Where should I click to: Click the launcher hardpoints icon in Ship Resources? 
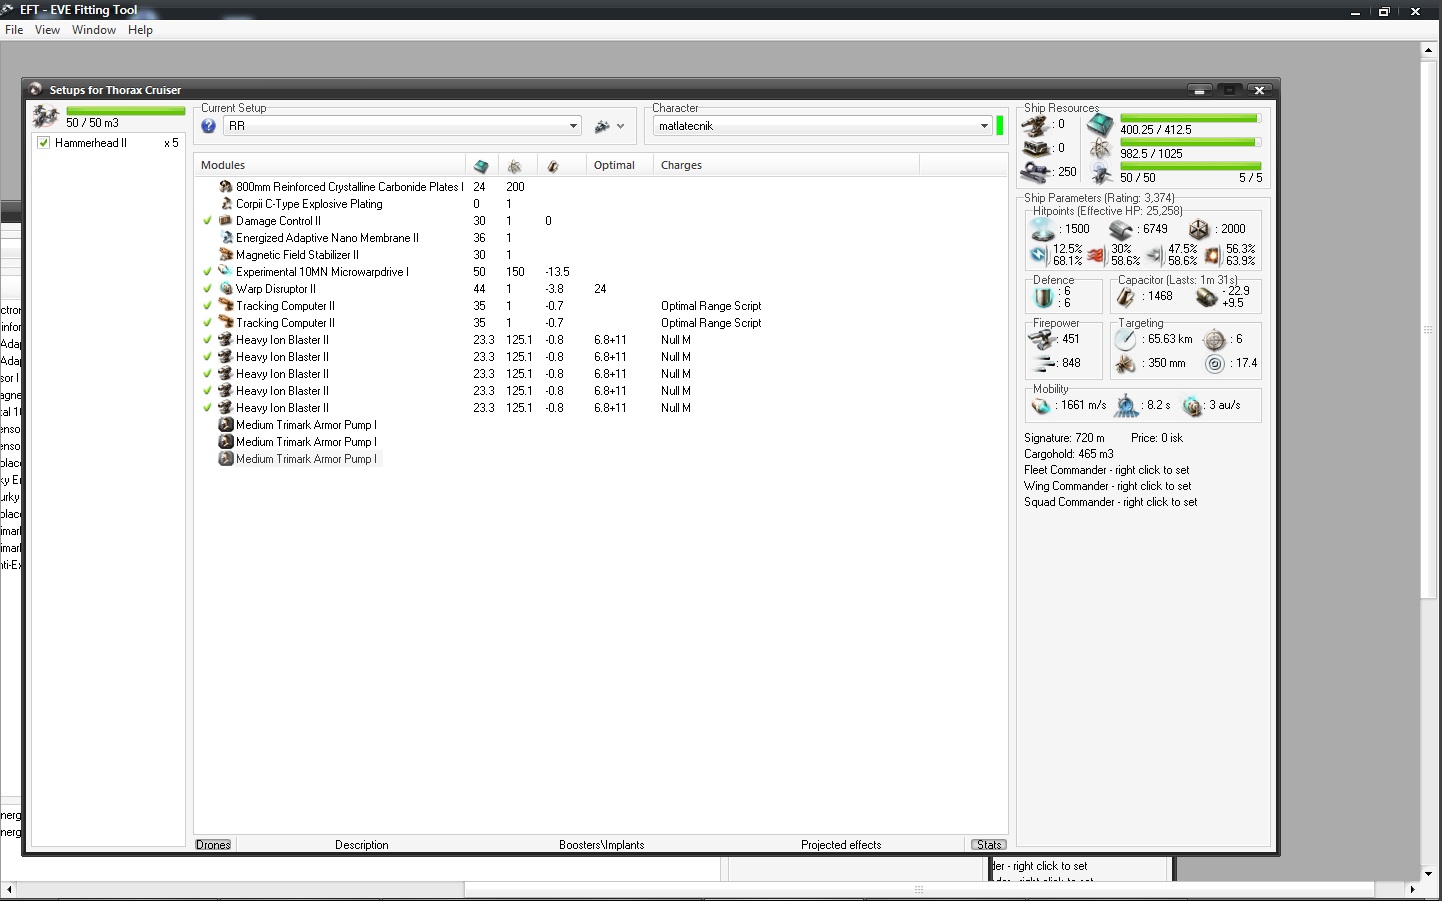click(x=1035, y=148)
